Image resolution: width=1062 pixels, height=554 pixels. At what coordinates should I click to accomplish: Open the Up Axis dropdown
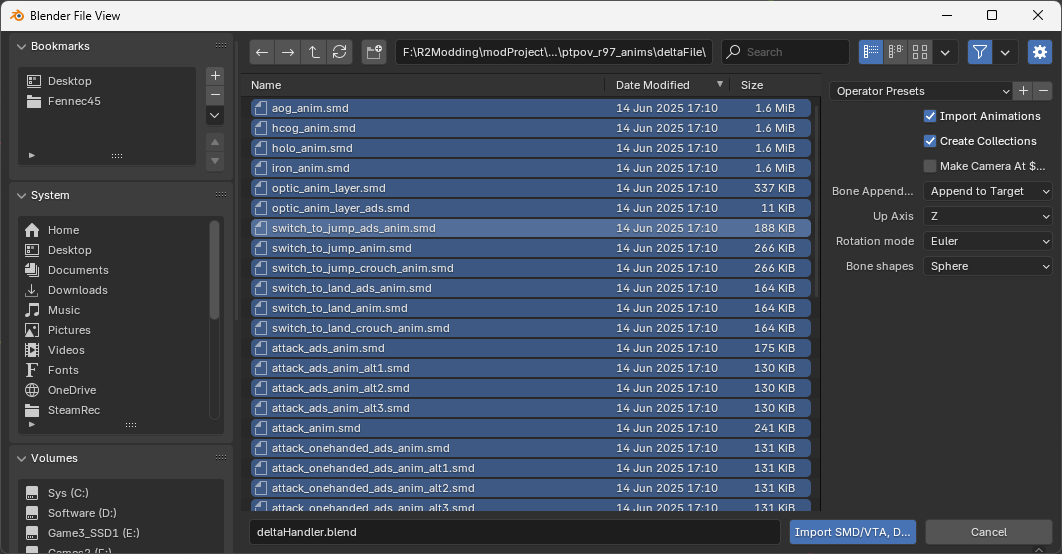pyautogui.click(x=988, y=216)
